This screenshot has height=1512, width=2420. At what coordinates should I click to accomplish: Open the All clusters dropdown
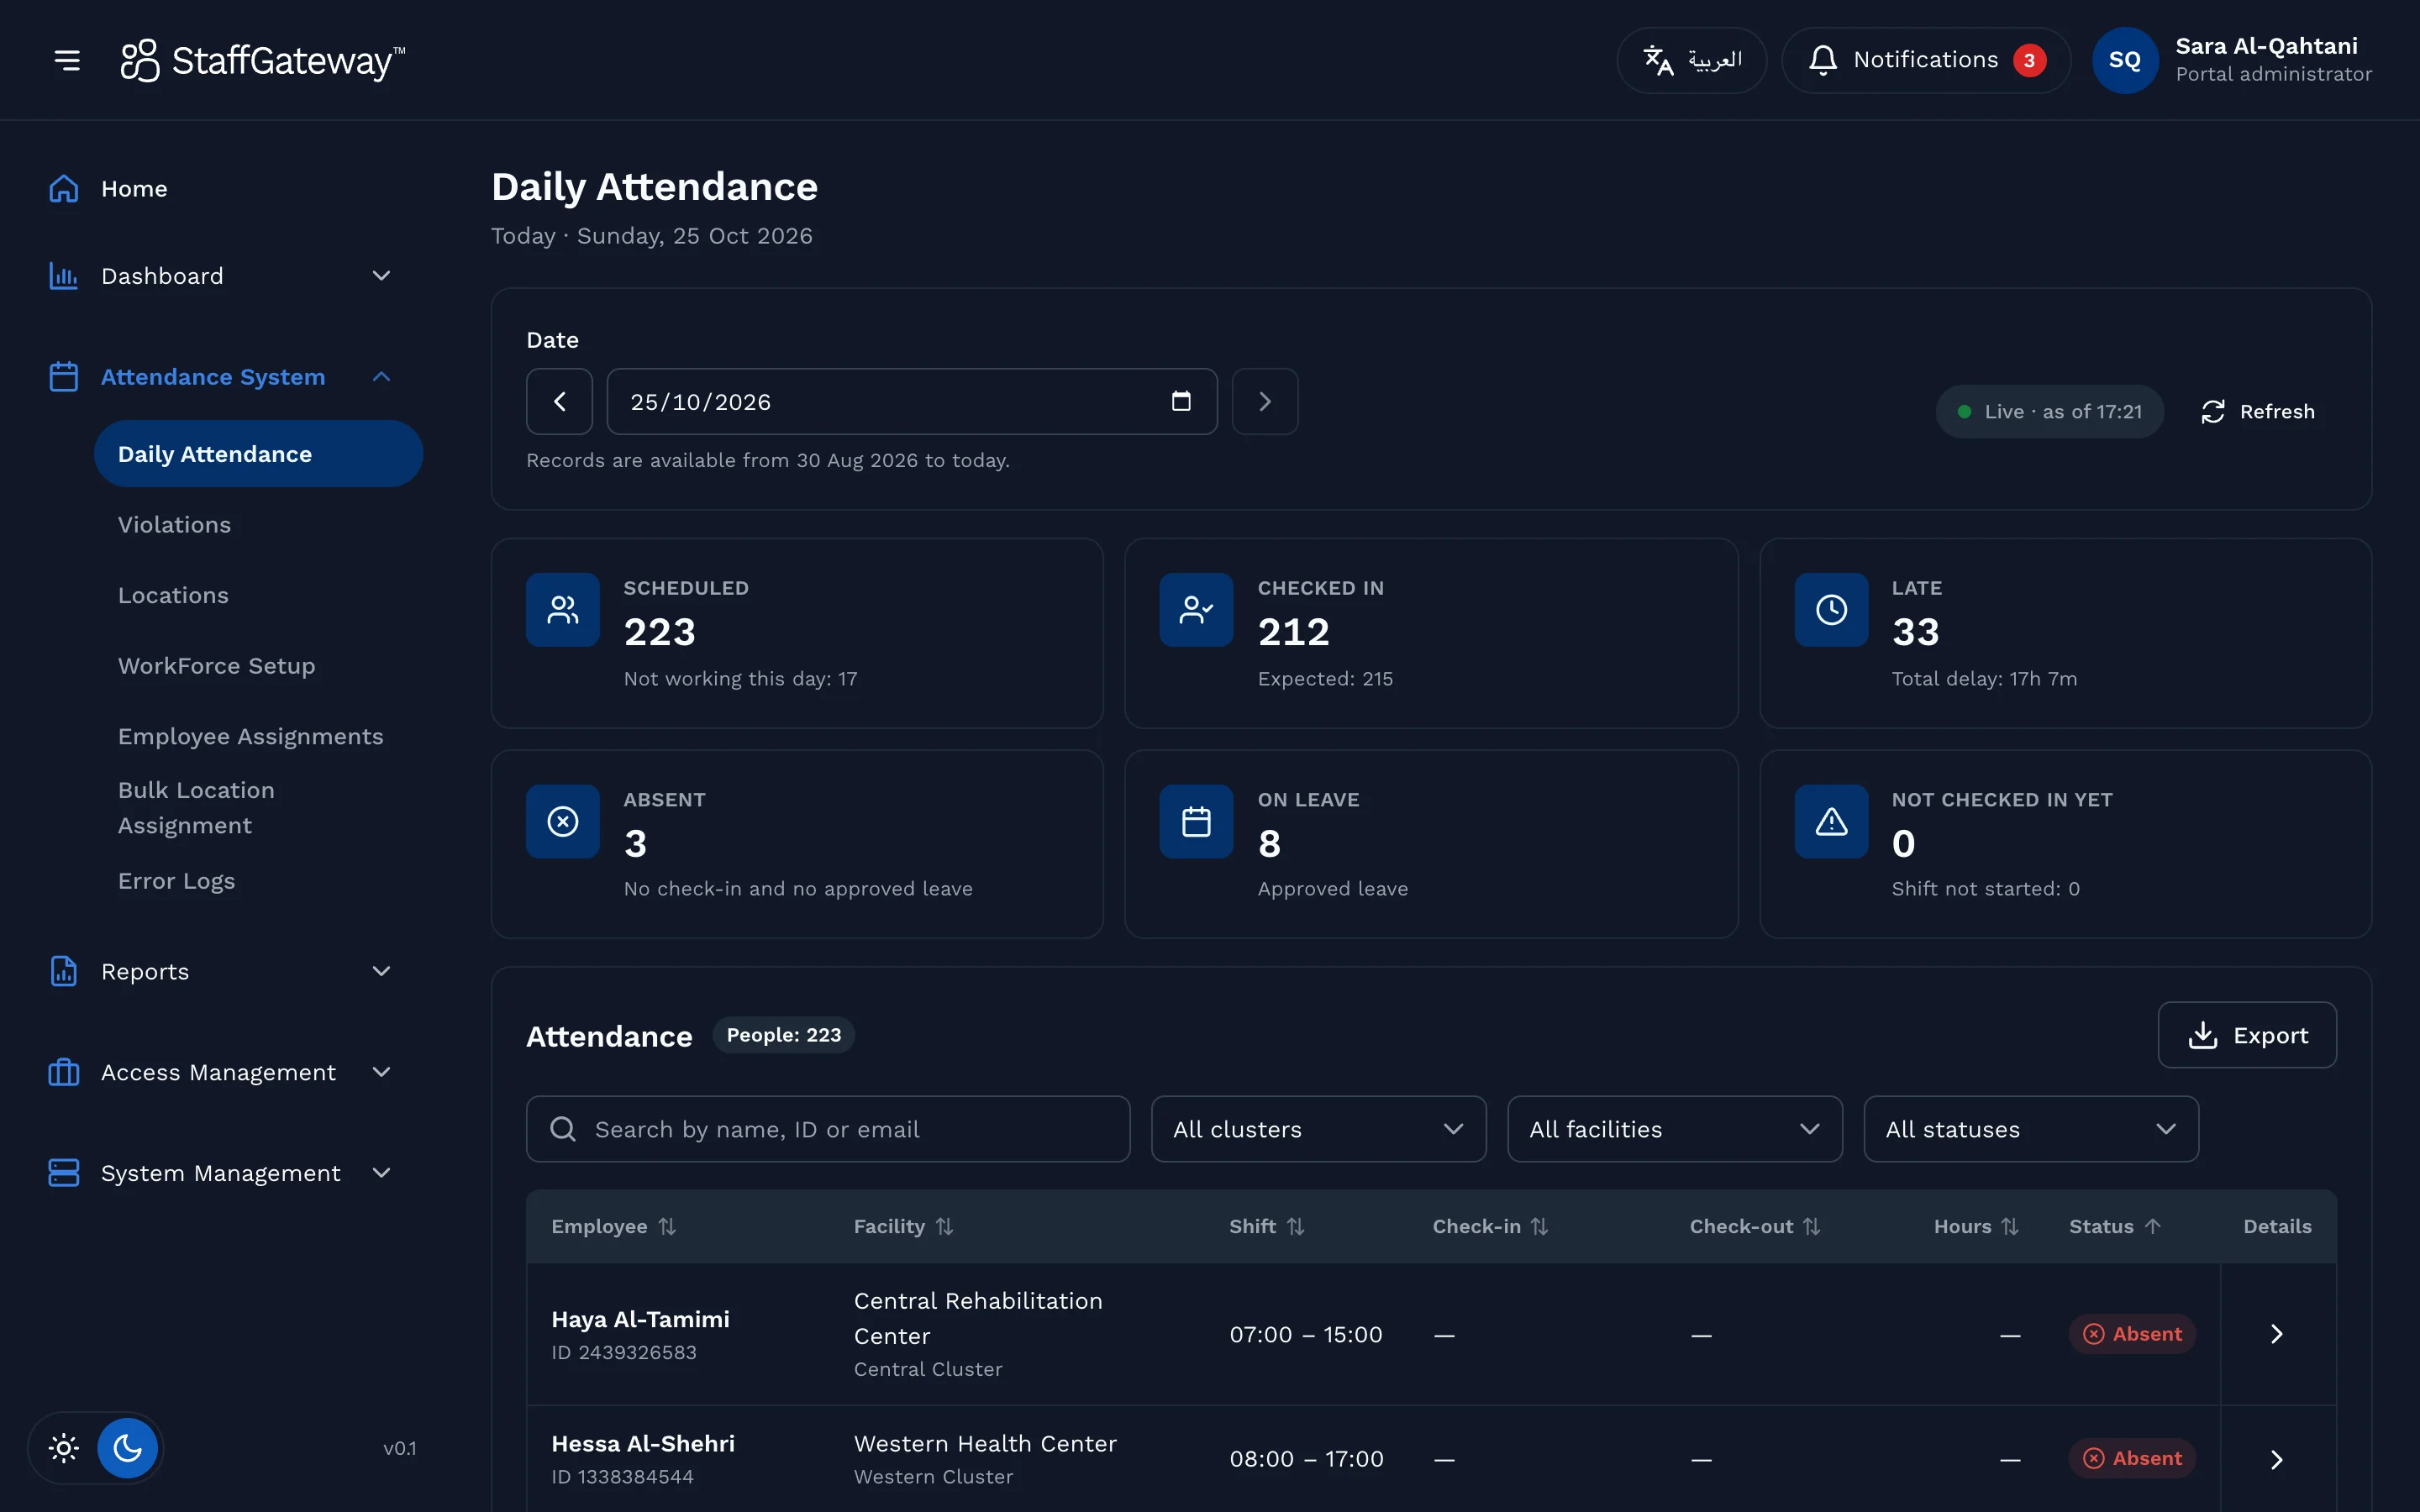[x=1318, y=1129]
